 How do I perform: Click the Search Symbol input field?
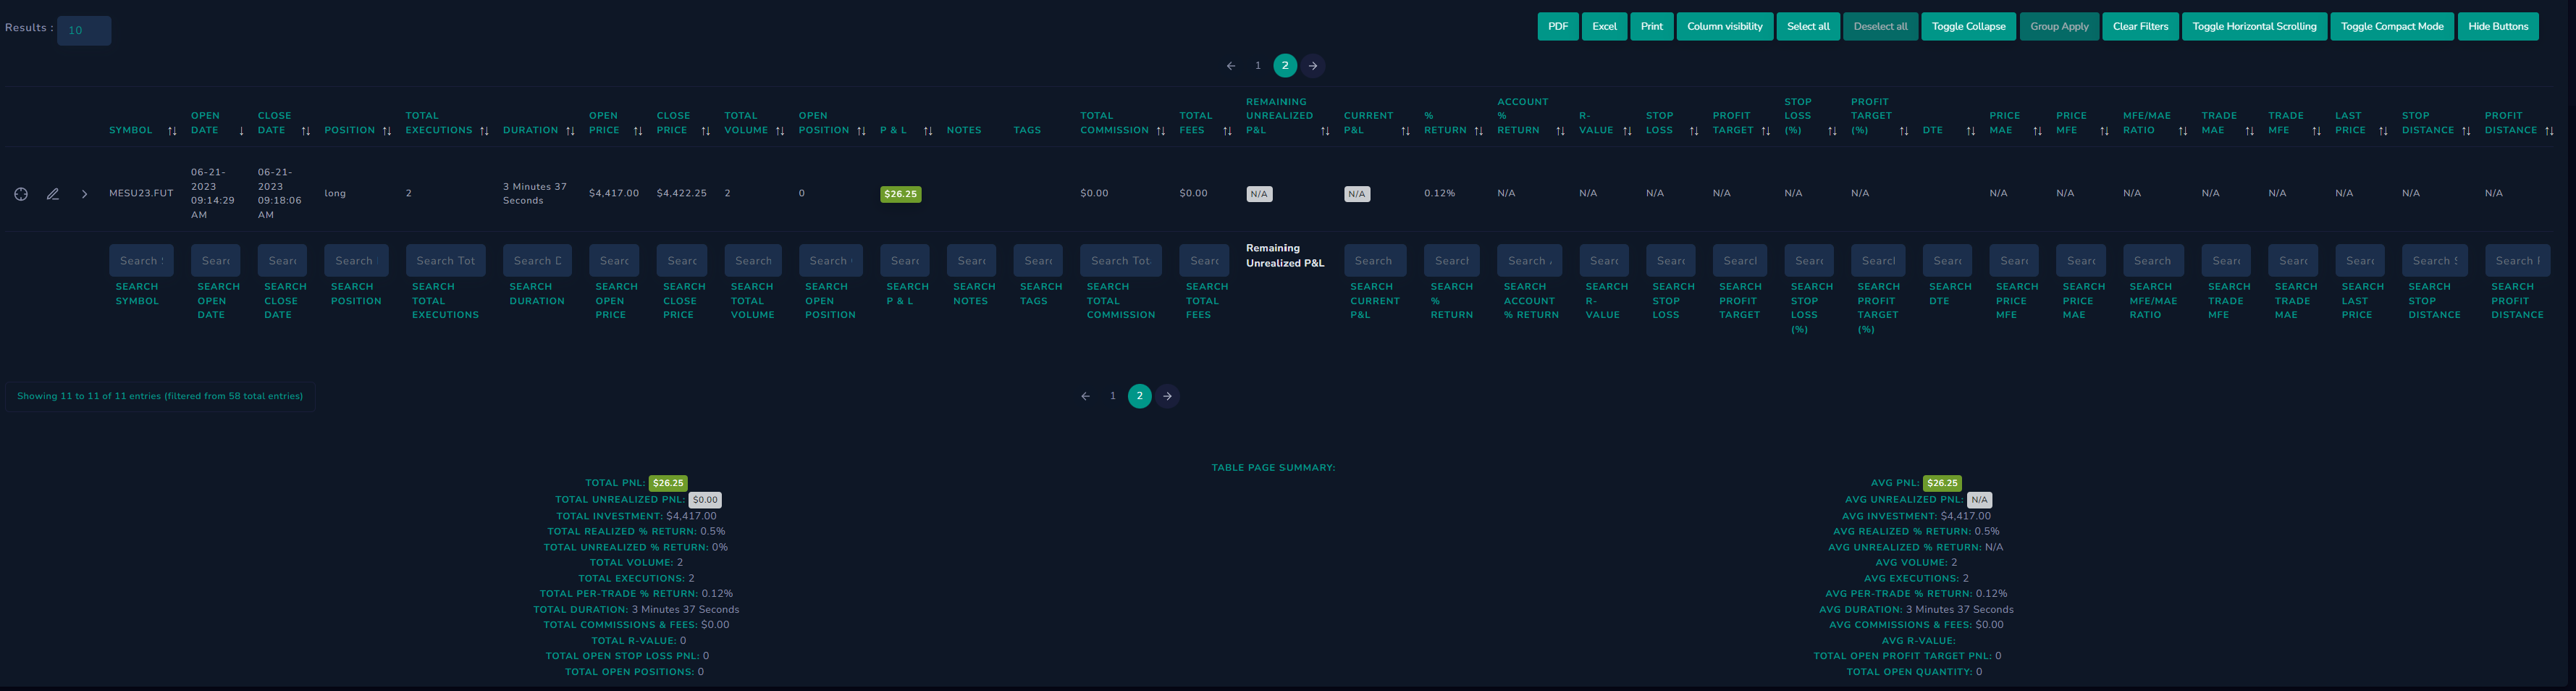click(x=141, y=261)
